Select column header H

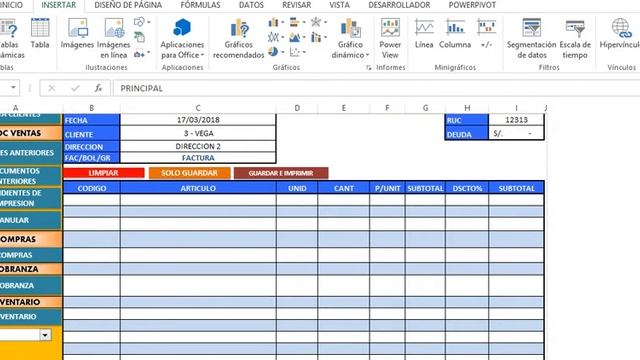coord(467,108)
